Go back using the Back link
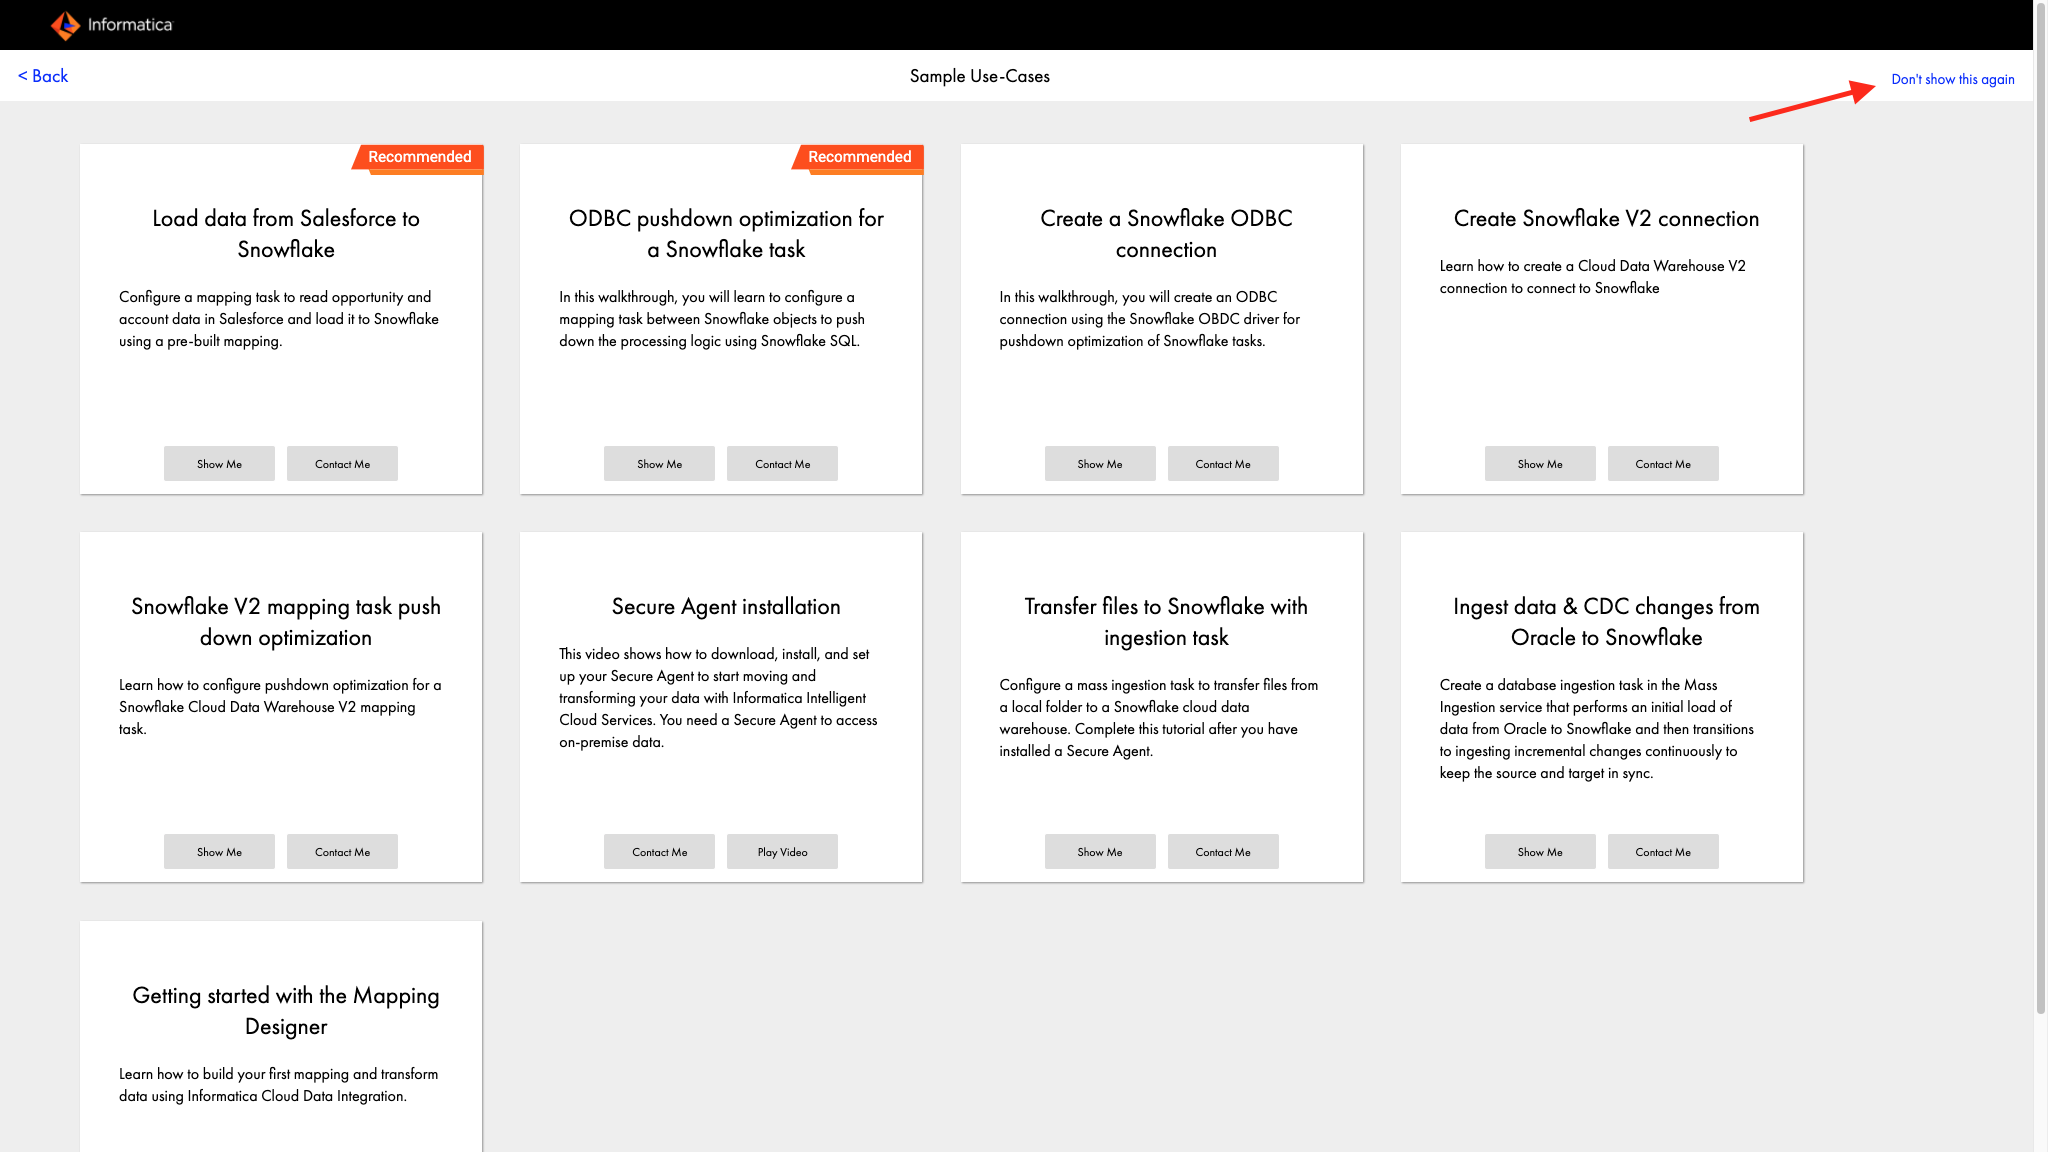This screenshot has width=2048, height=1152. [x=43, y=76]
